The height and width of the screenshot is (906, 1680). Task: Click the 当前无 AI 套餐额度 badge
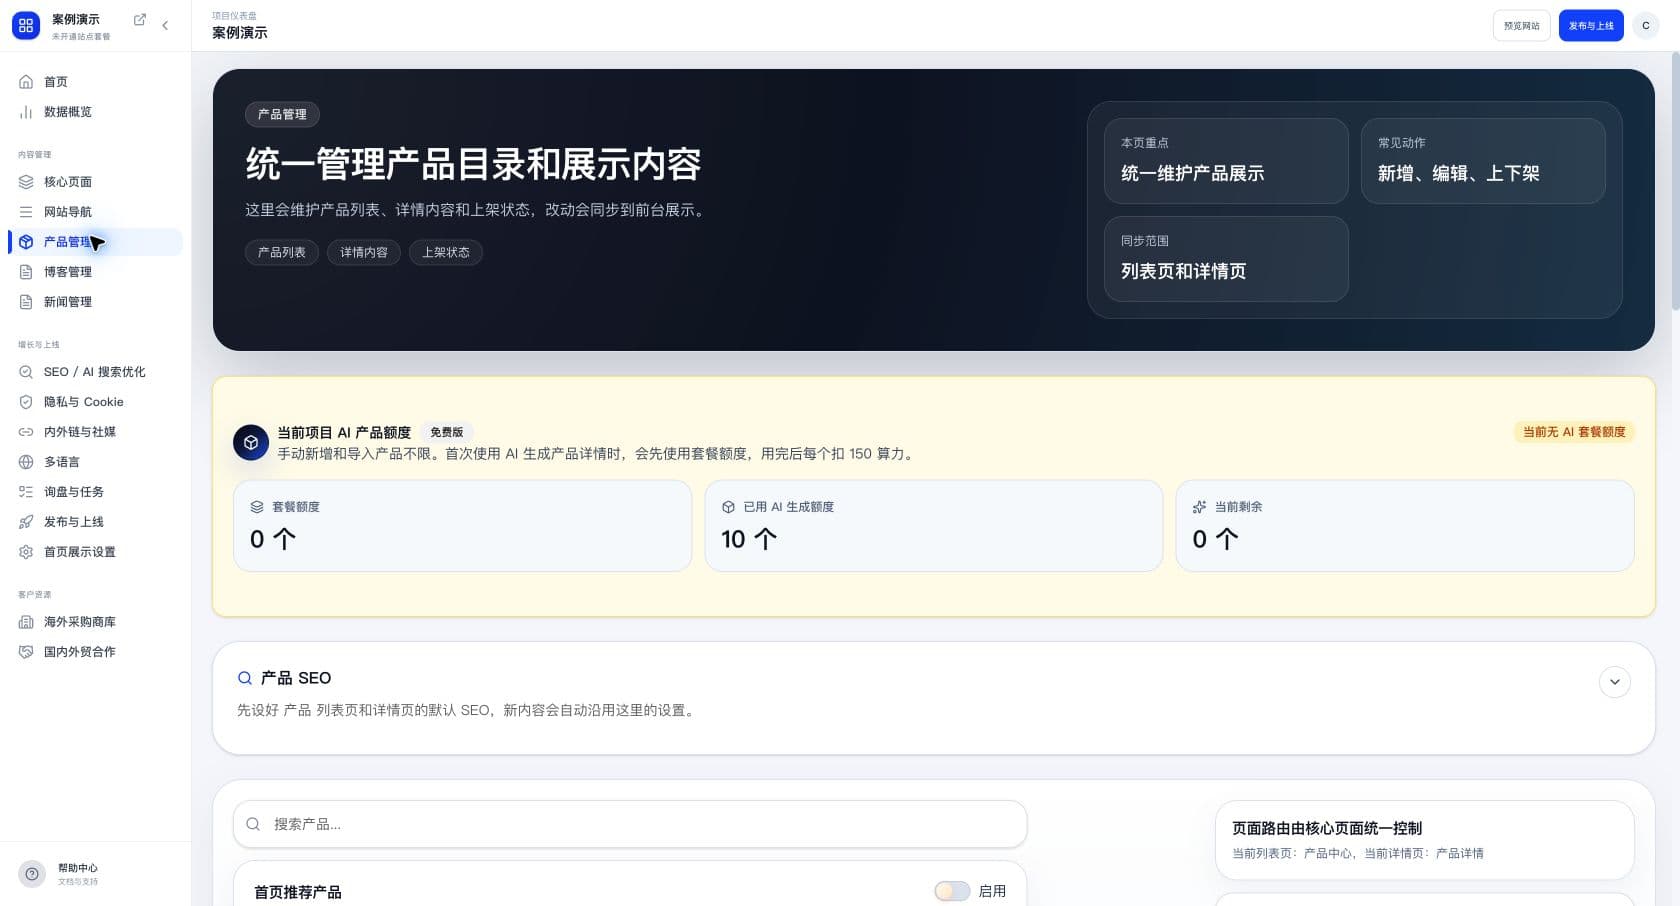coord(1574,432)
